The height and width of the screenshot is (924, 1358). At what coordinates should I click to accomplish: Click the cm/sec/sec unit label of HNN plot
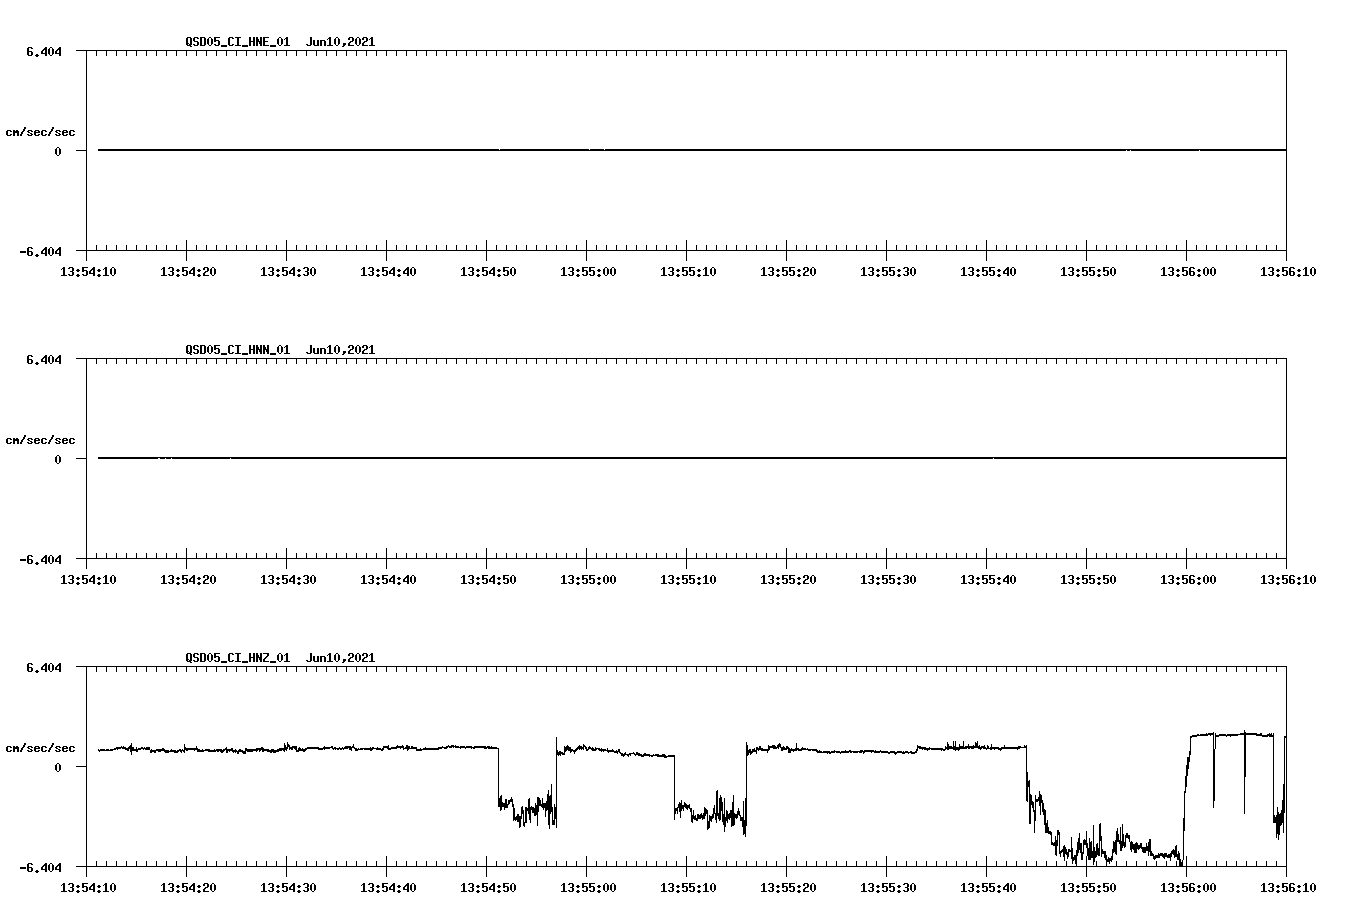tap(40, 440)
